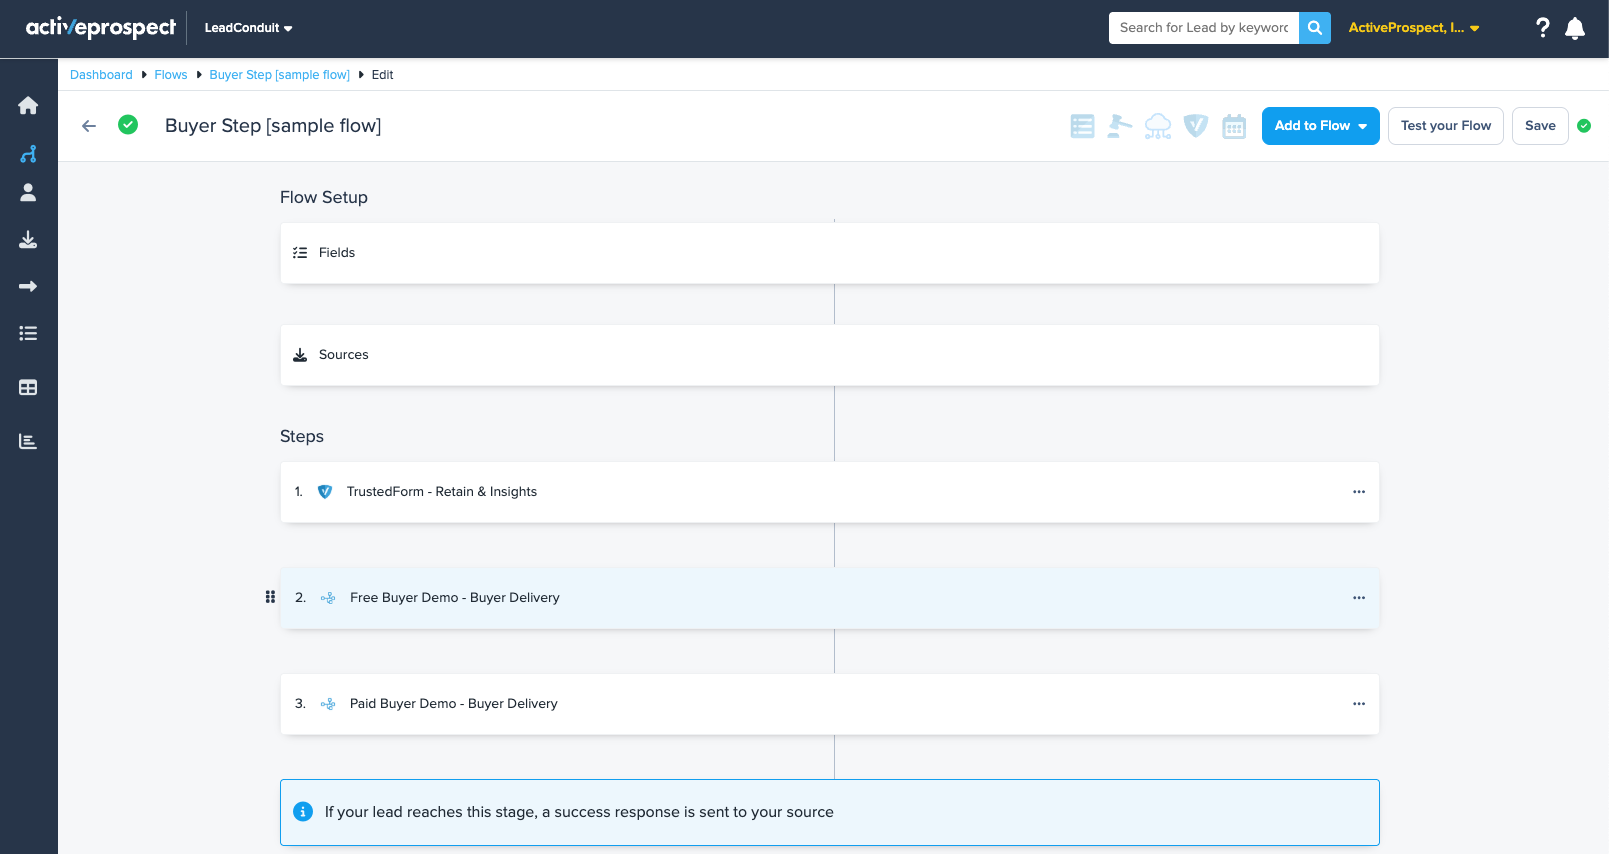
Task: Open options menu for Paid Buyer Demo step
Action: click(1359, 704)
